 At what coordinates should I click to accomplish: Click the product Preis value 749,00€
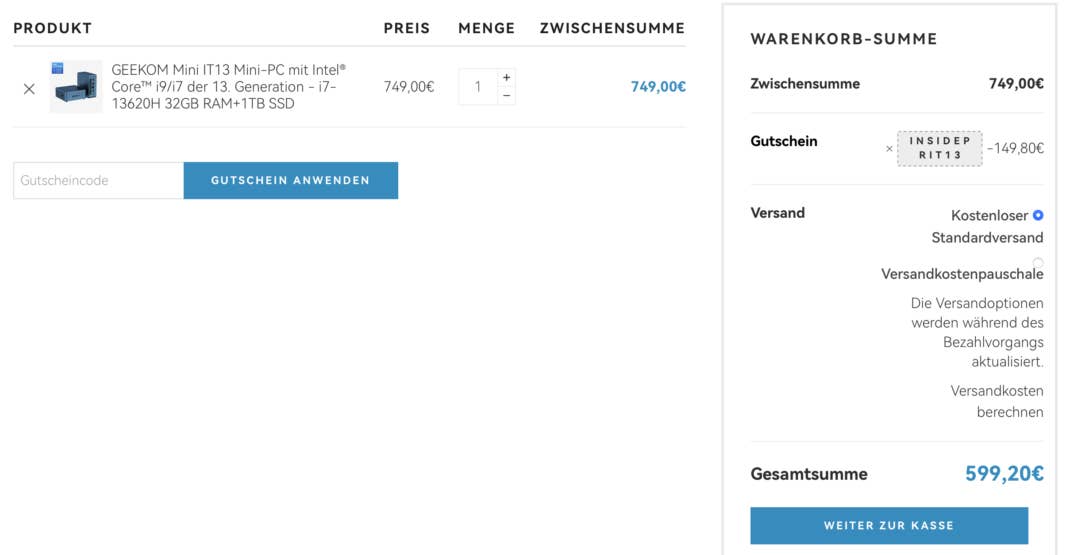point(409,87)
